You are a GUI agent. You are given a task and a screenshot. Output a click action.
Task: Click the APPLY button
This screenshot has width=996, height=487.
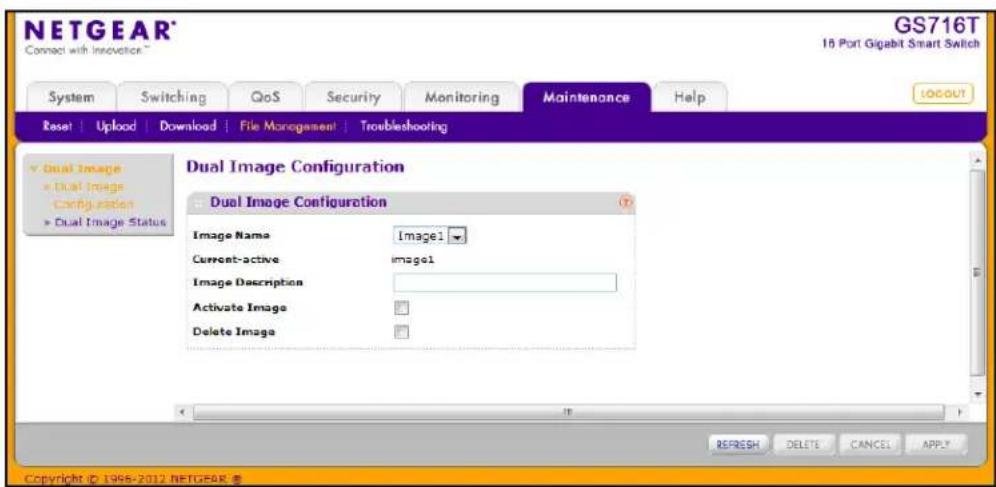pyautogui.click(x=936, y=445)
